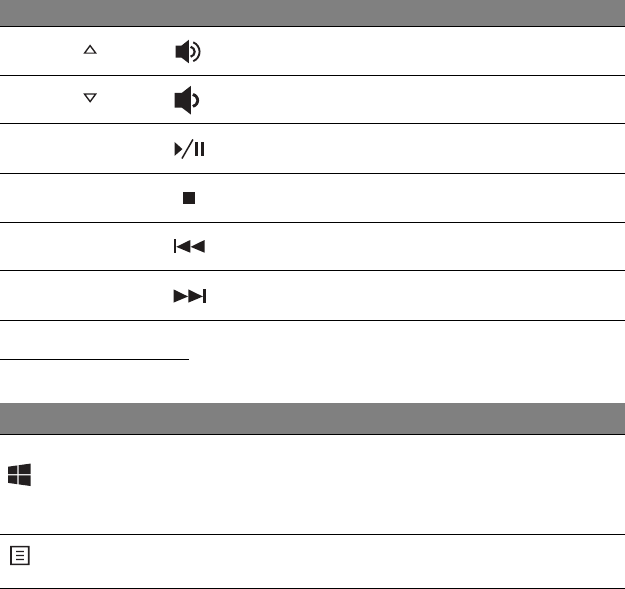Click the gray header bar above Windows logo
The height and width of the screenshot is (589, 625).
(312, 418)
